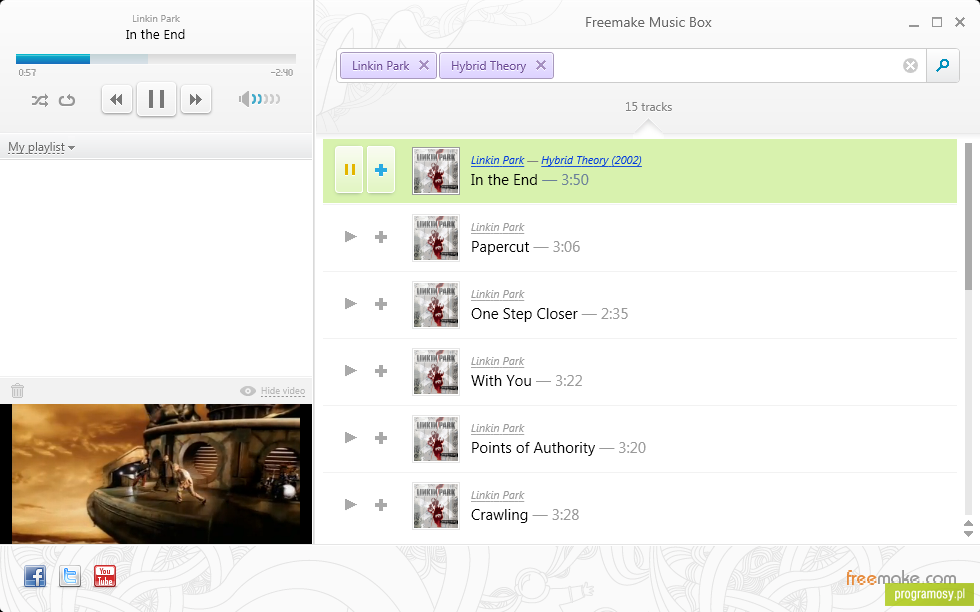The width and height of the screenshot is (980, 612).
Task: Select the Crawling track title
Action: click(x=499, y=515)
